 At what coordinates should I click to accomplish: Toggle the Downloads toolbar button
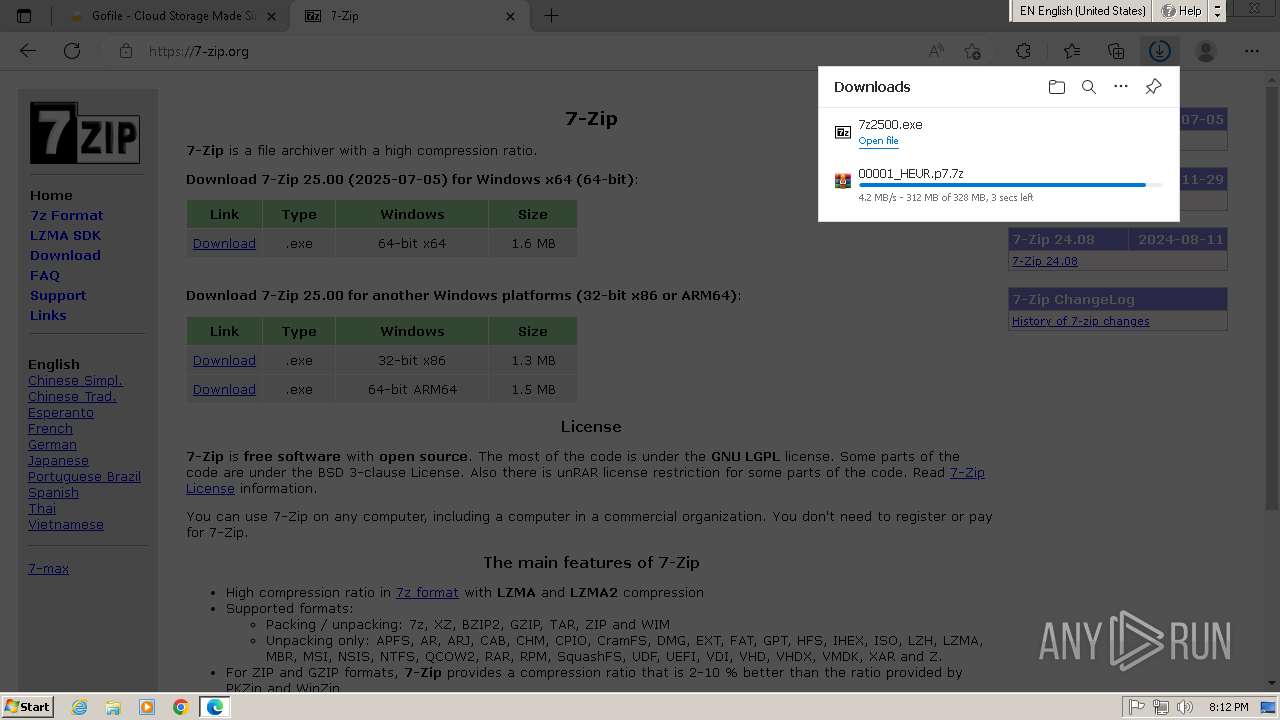(1160, 51)
